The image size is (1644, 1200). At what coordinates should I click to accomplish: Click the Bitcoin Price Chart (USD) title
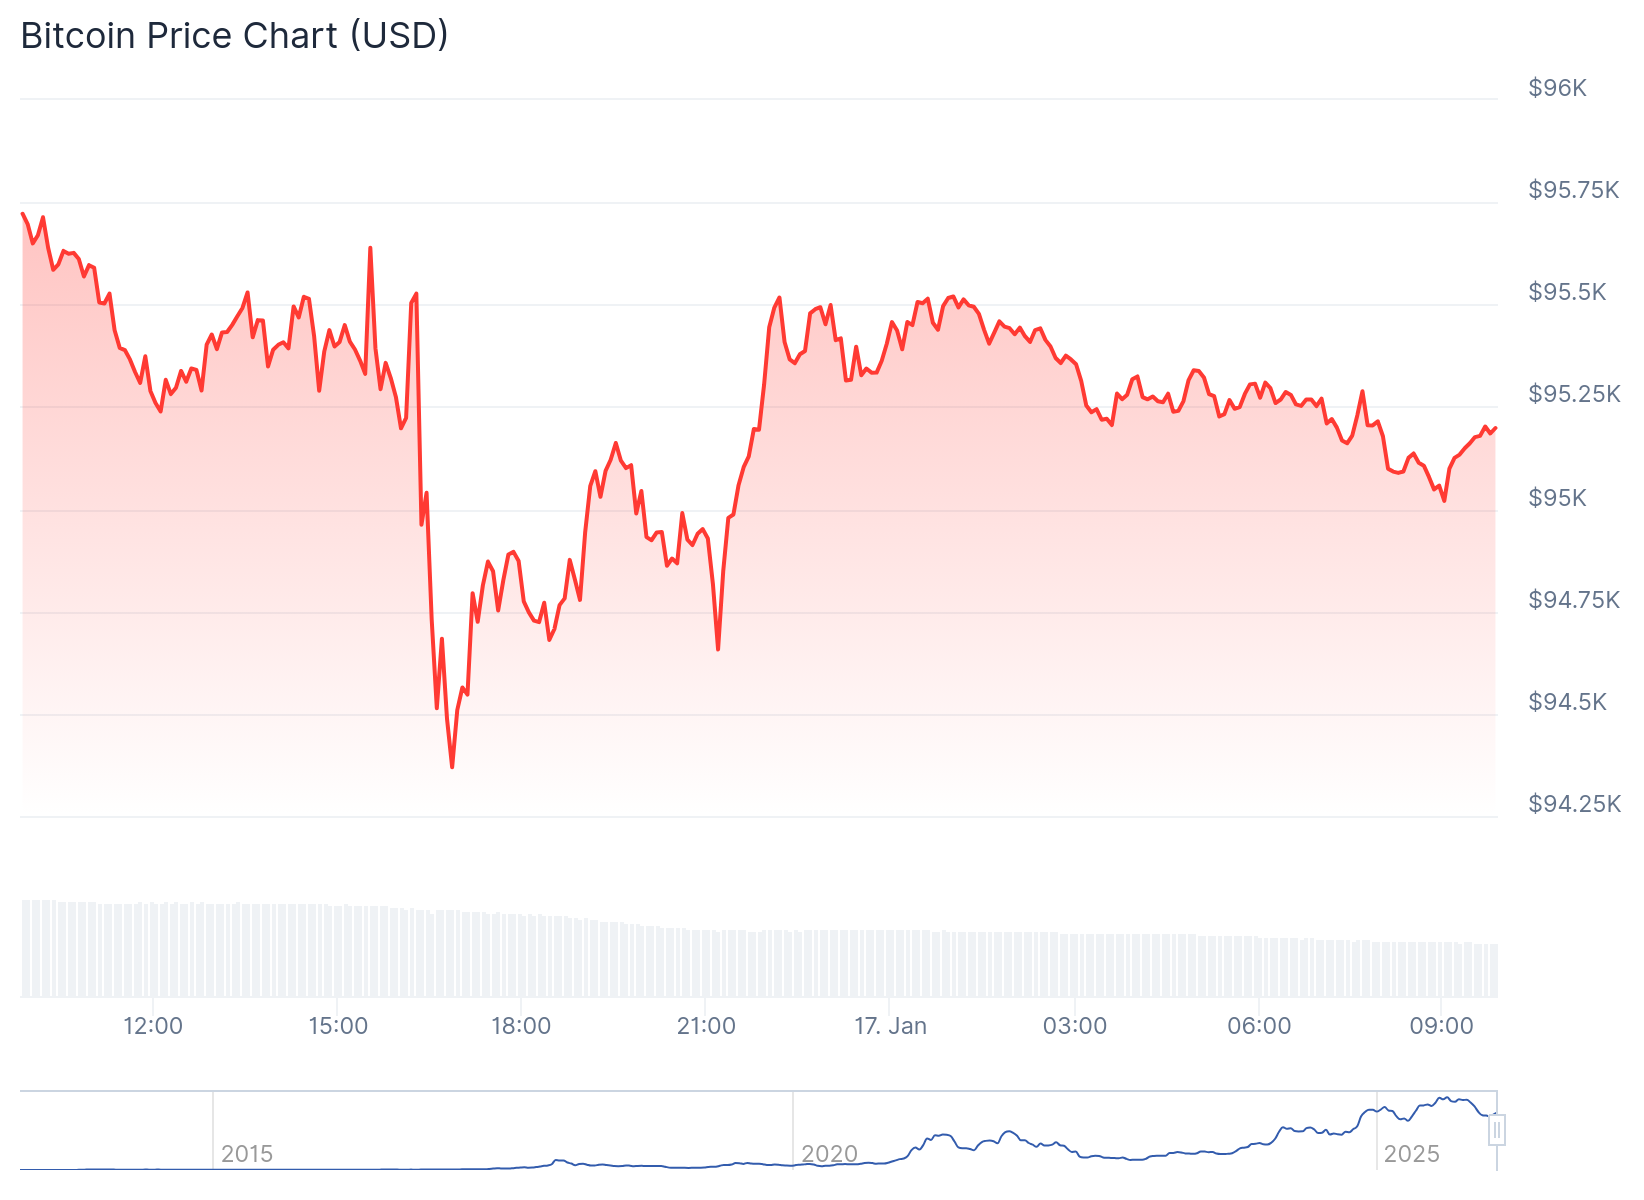point(234,36)
